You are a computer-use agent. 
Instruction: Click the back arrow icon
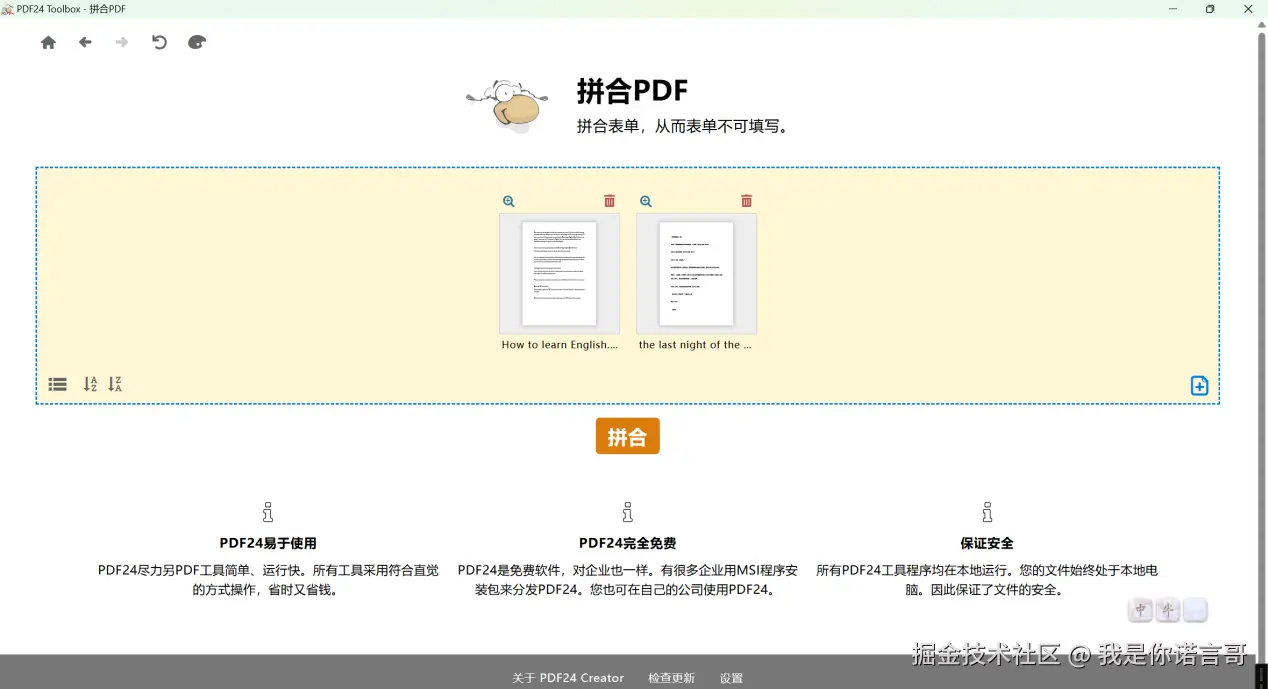click(85, 42)
